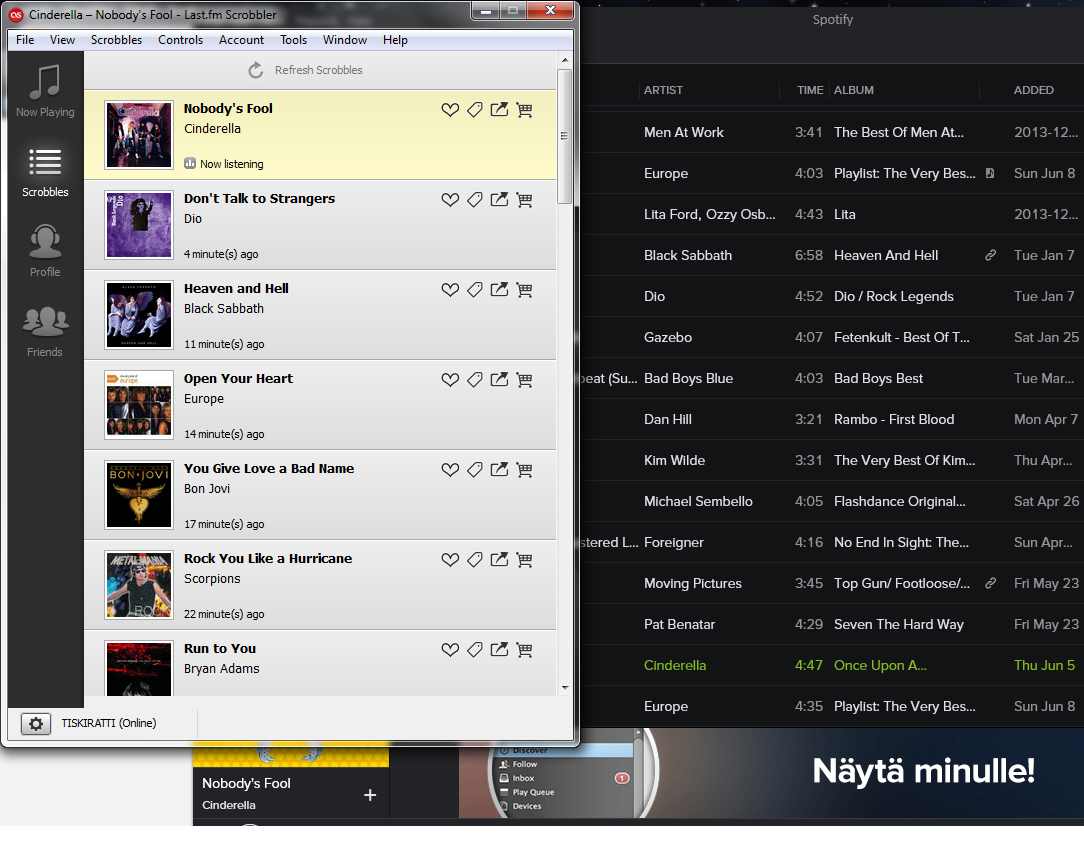Click local file icon on Europe 4:03 row
The height and width of the screenshot is (846, 1084).
point(990,173)
